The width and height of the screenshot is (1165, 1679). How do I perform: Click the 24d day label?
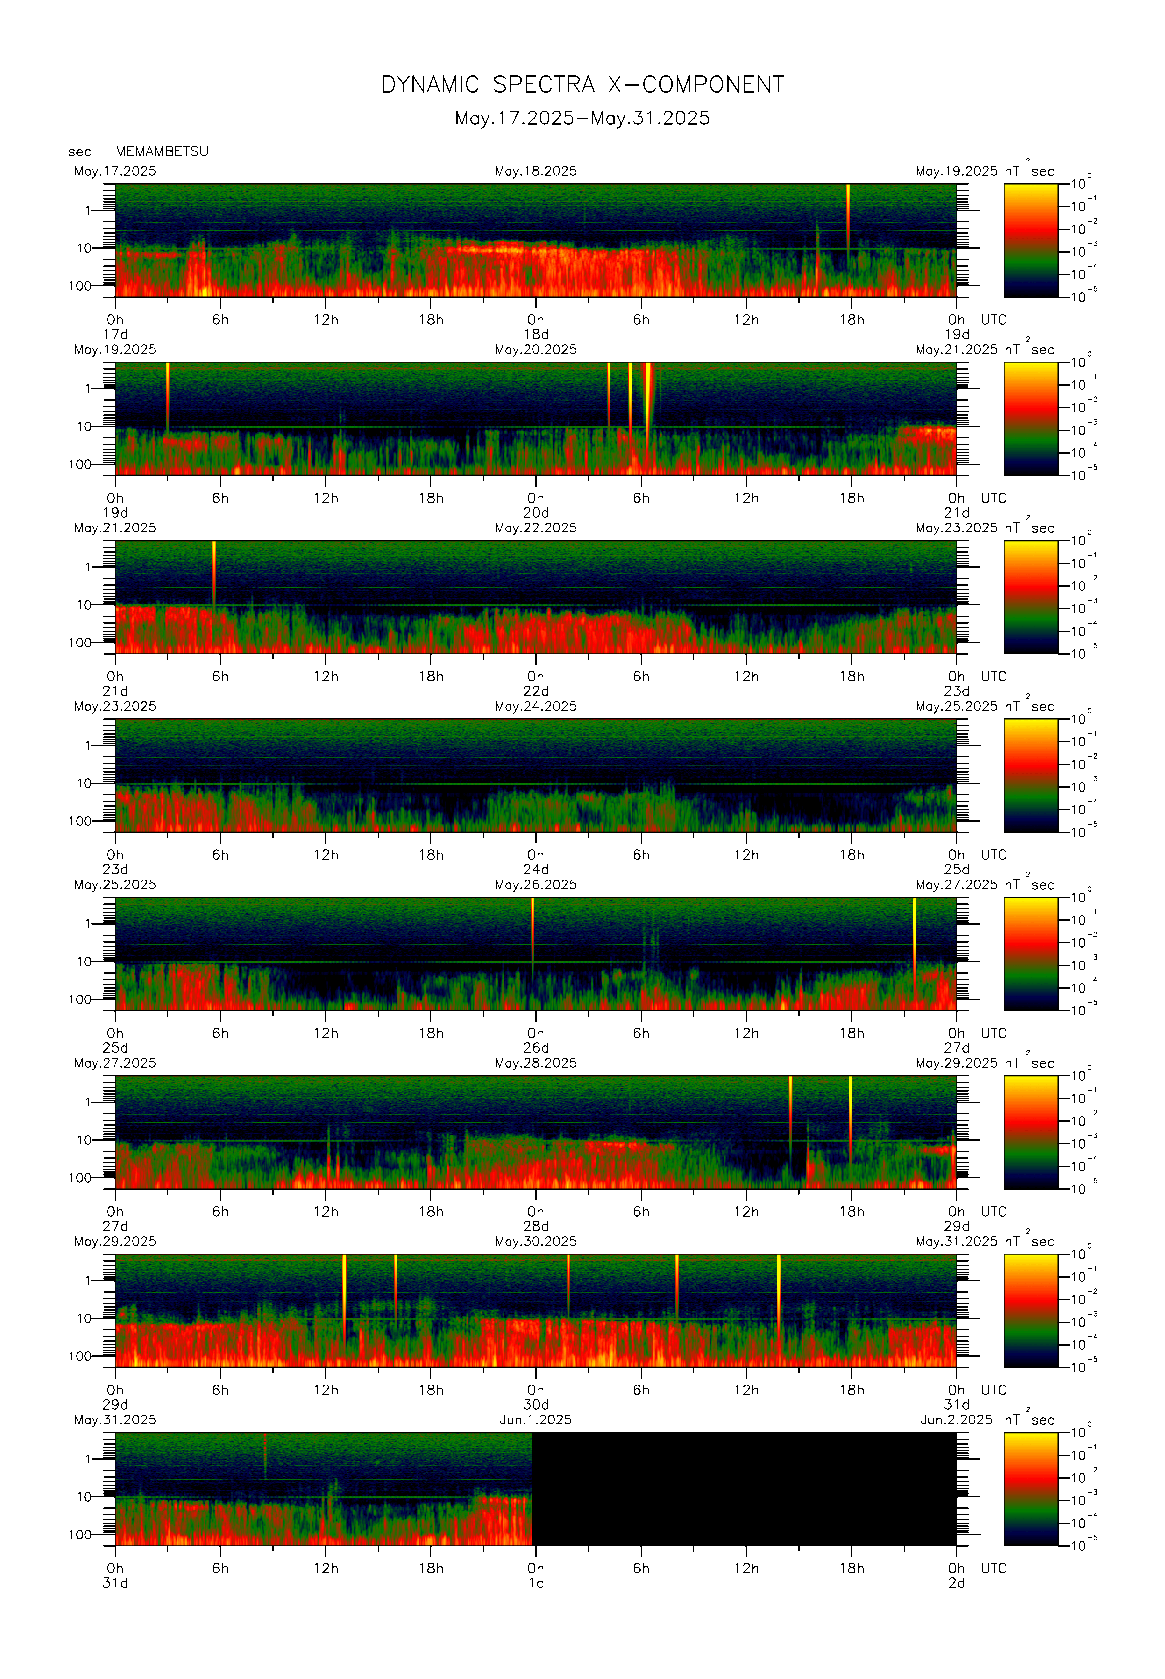click(537, 869)
